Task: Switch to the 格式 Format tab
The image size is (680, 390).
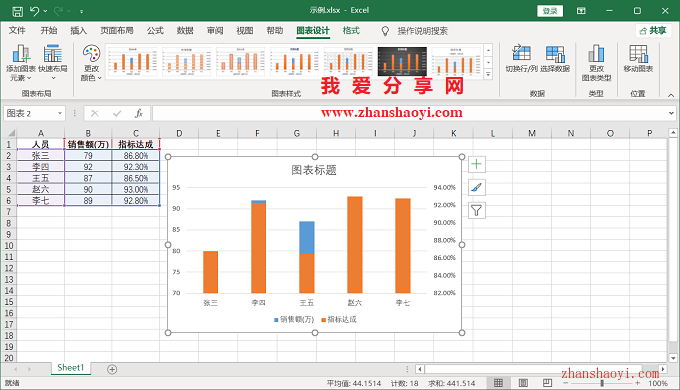Action: click(351, 30)
